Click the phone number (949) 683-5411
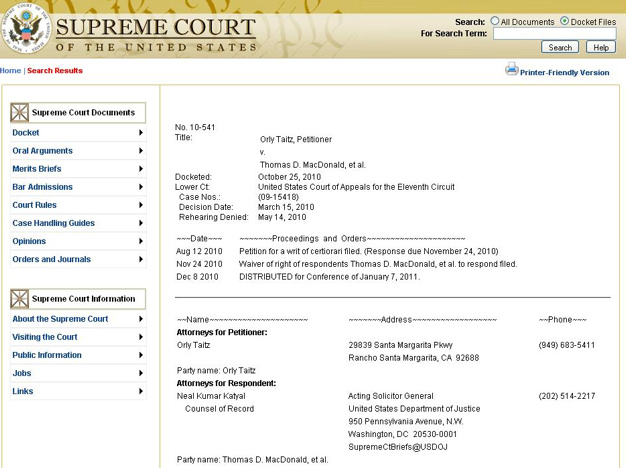This screenshot has width=626, height=468. (567, 345)
